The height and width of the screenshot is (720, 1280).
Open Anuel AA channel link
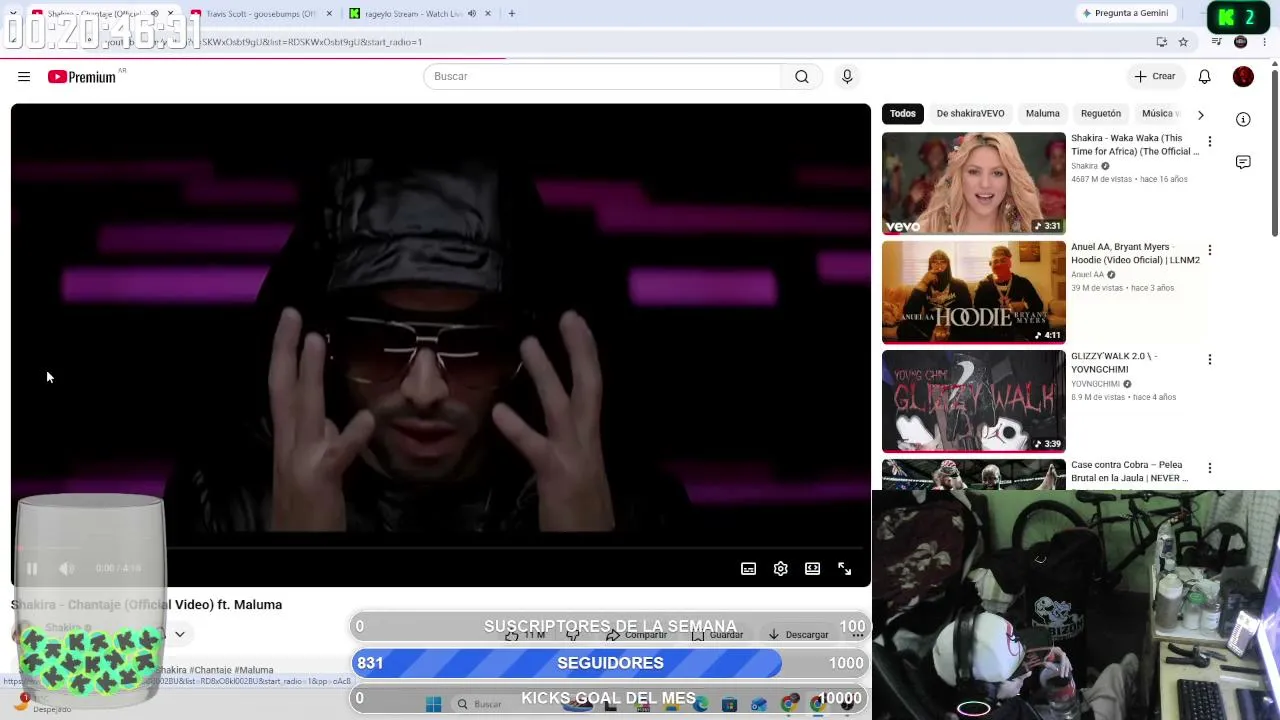(x=1087, y=275)
